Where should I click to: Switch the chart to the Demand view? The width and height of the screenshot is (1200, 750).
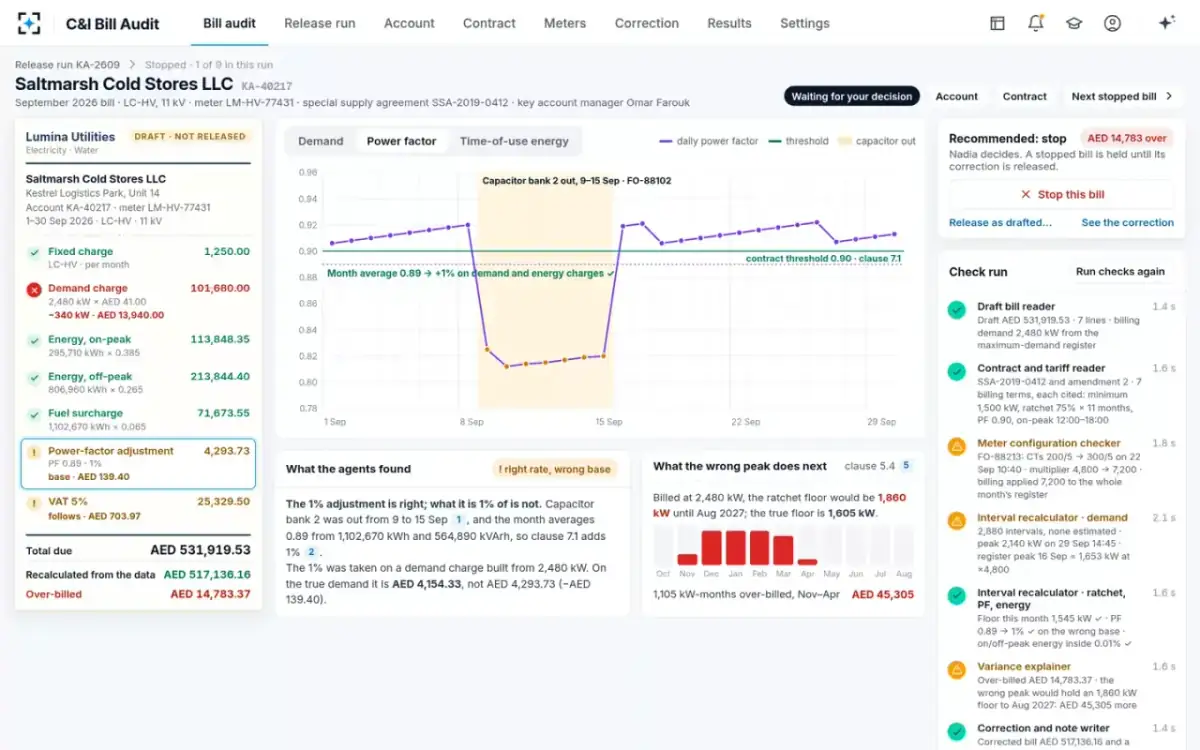coord(320,141)
